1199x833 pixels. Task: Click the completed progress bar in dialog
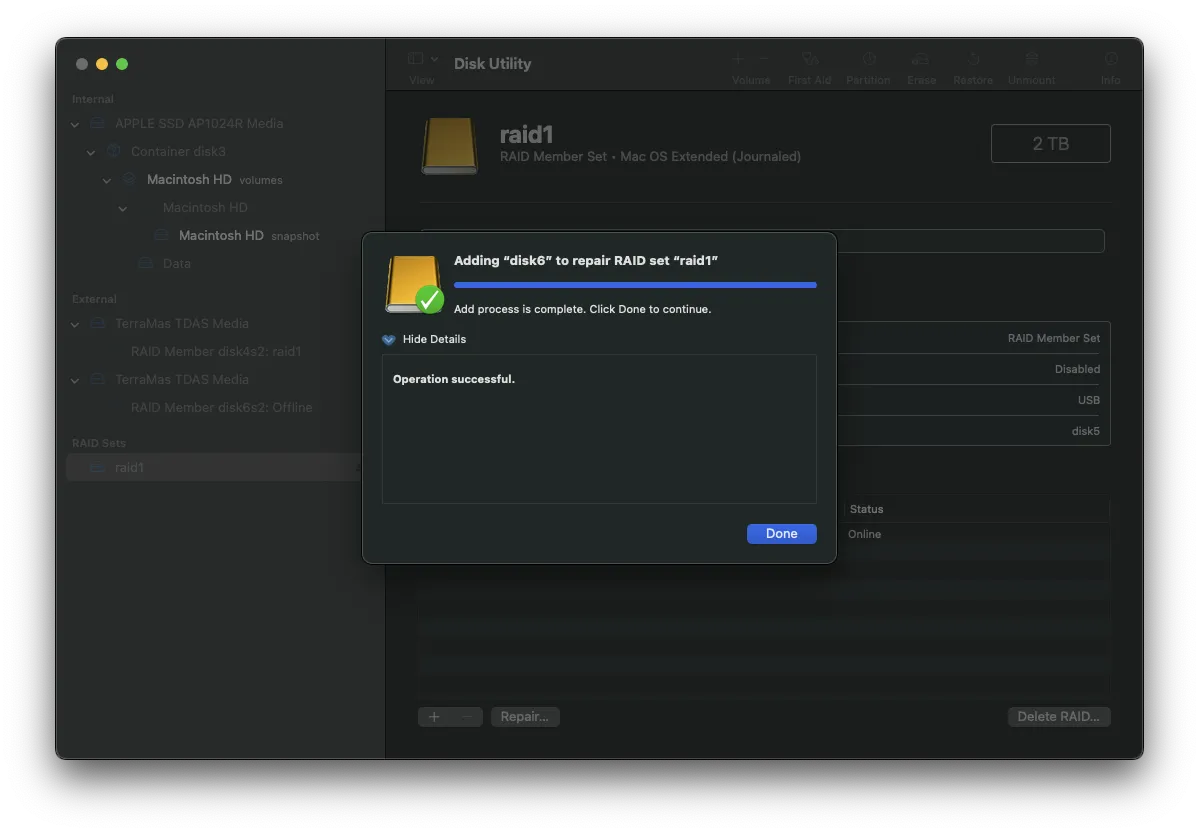635,285
